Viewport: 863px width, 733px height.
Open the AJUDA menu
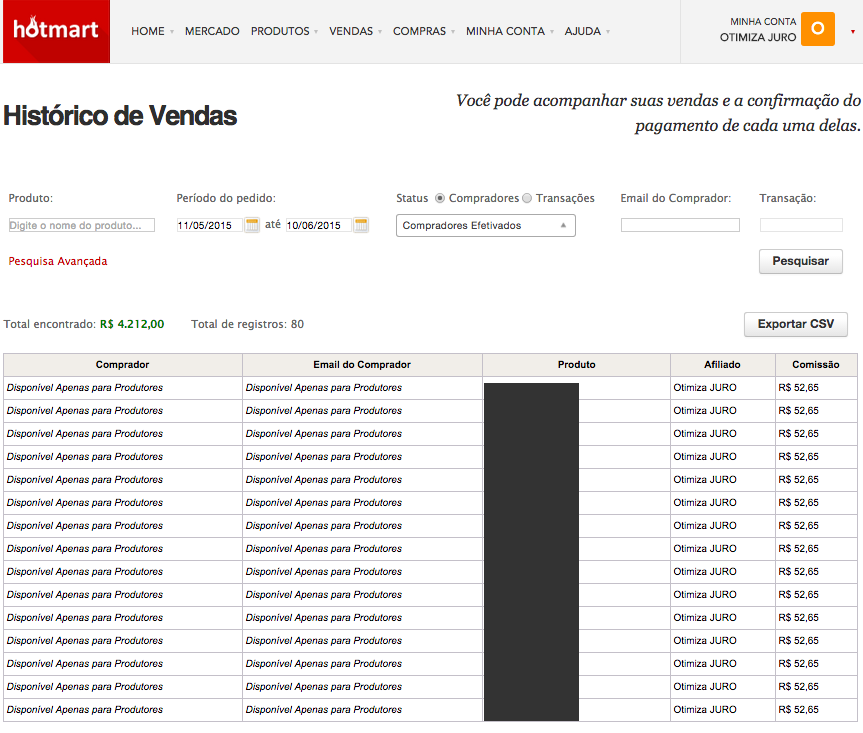[x=587, y=31]
